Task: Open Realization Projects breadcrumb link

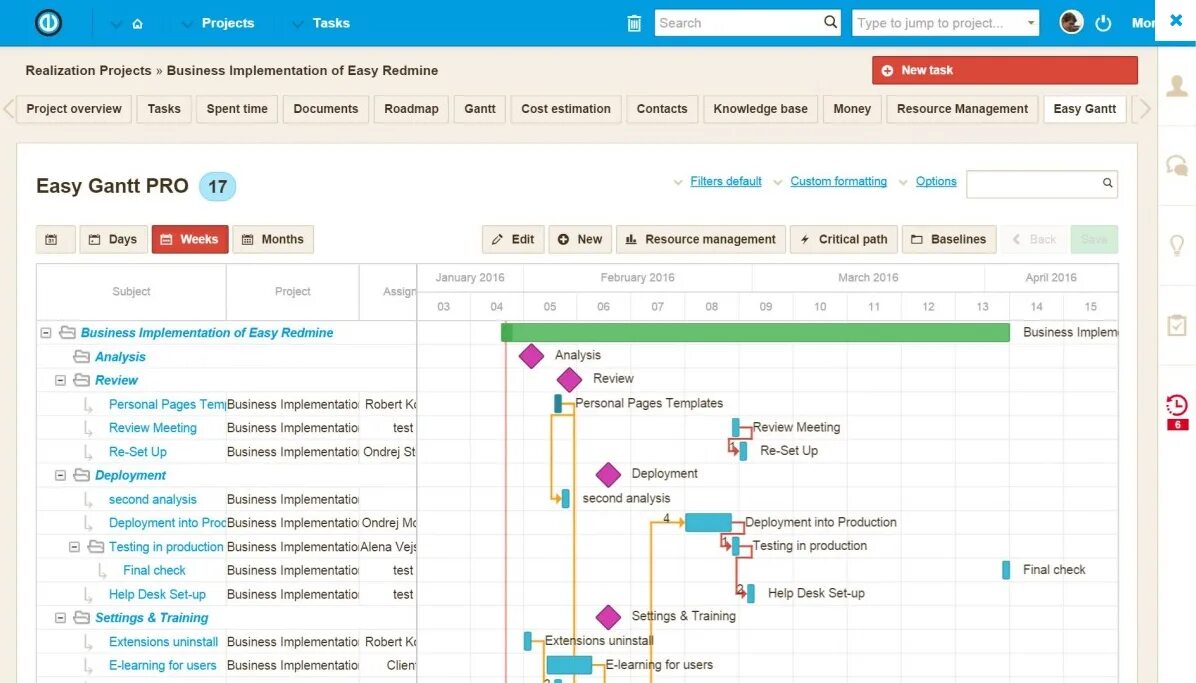Action: click(88, 70)
